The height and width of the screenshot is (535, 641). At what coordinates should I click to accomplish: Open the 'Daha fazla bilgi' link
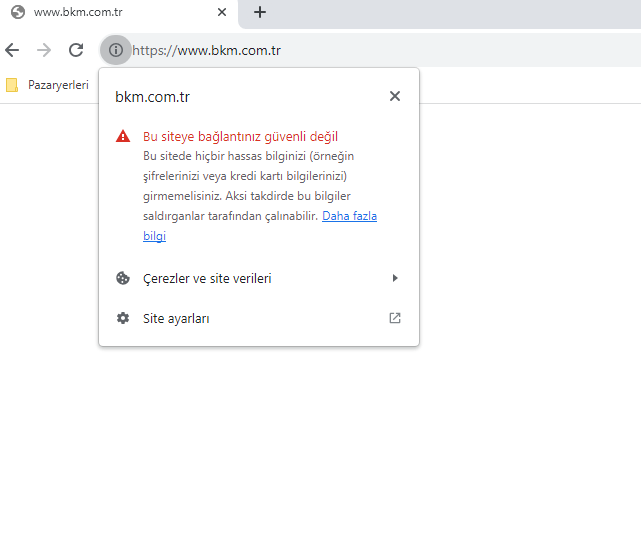(349, 216)
